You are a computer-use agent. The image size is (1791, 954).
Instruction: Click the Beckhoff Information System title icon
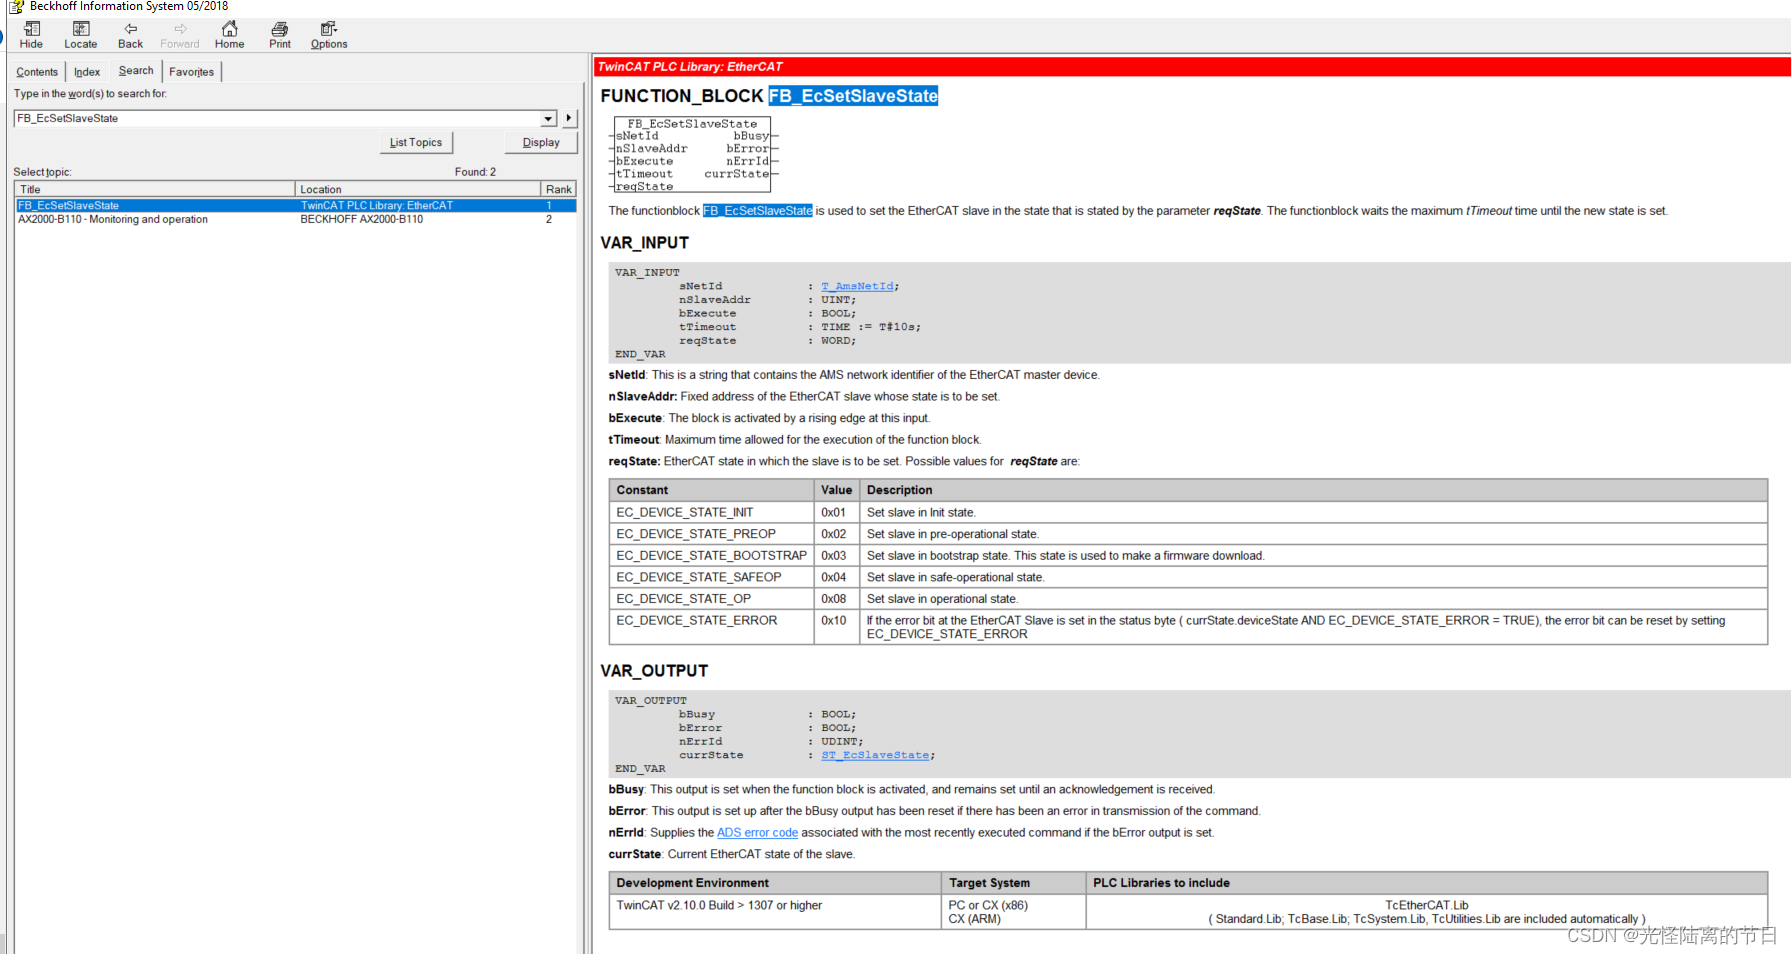[x=16, y=7]
